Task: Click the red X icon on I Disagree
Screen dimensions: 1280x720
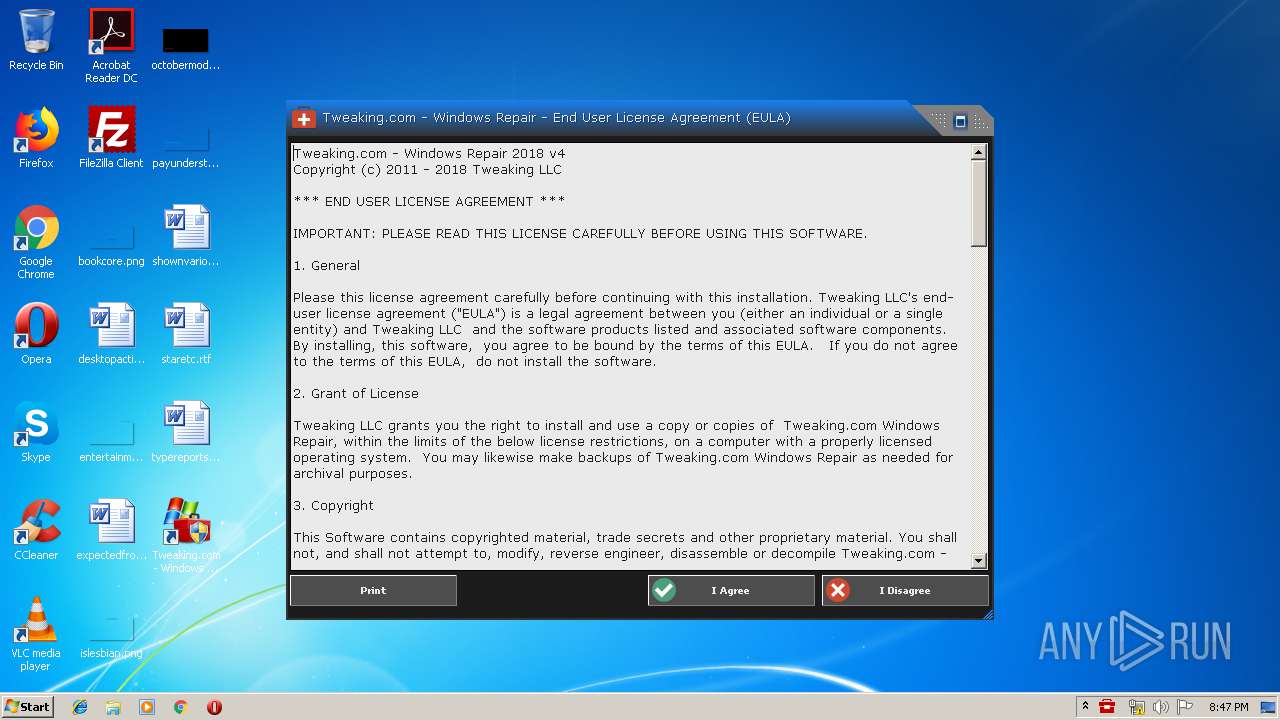Action: [x=838, y=590]
